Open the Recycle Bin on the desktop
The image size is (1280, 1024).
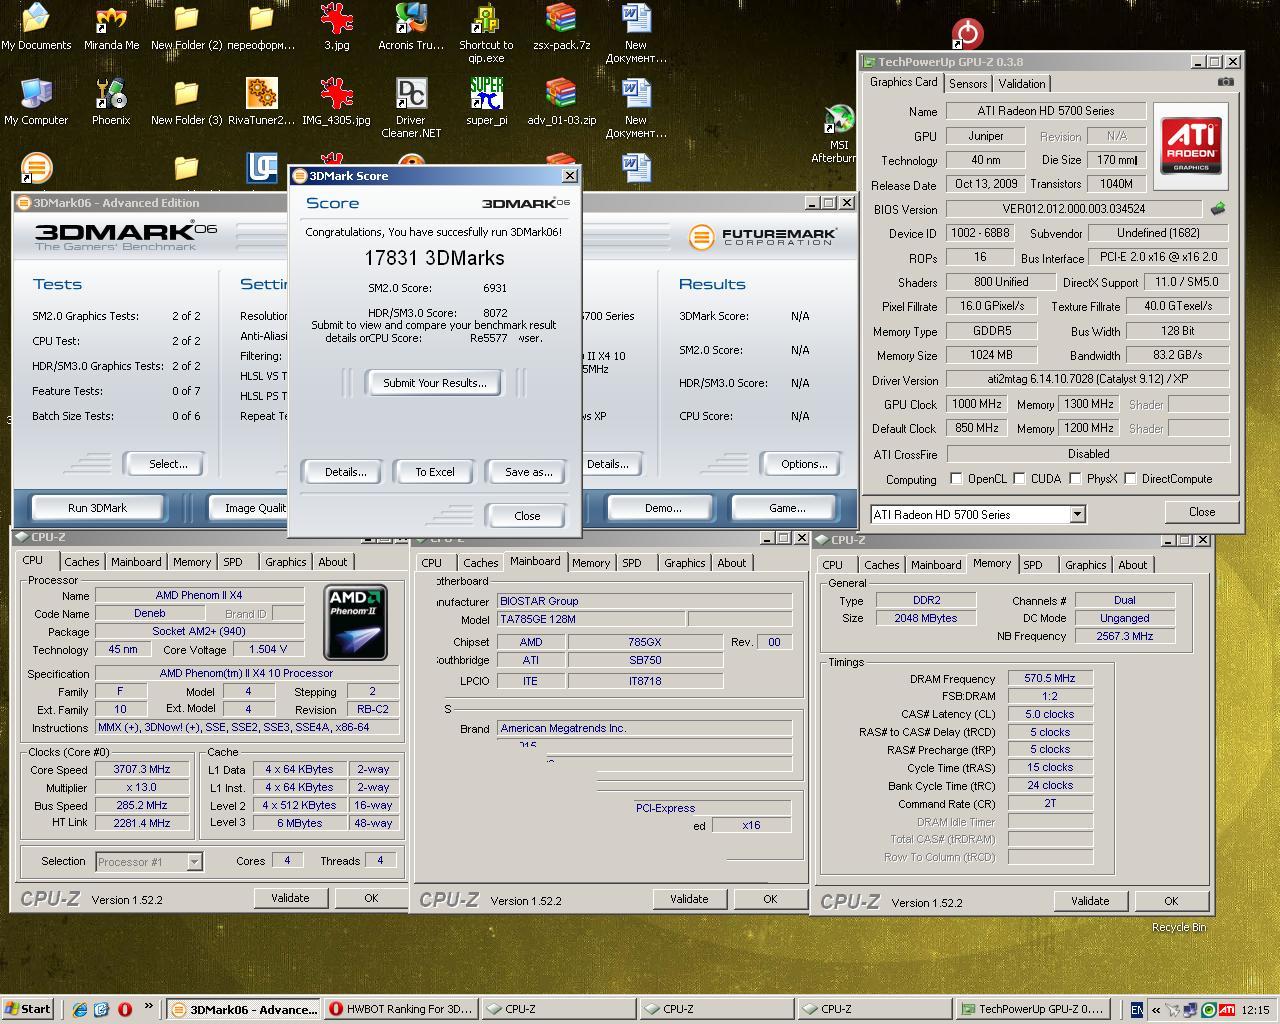[x=1178, y=927]
